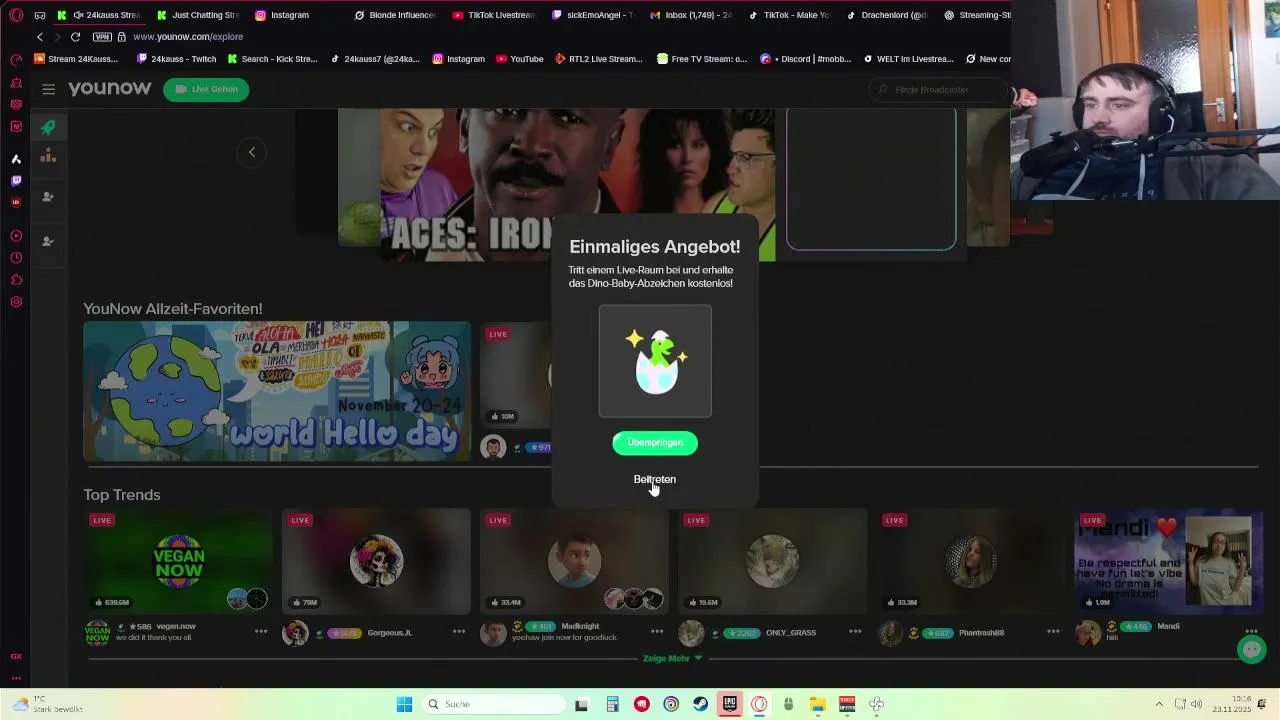The image size is (1280, 720).
Task: Click the Beitreten link in popup
Action: [x=655, y=479]
